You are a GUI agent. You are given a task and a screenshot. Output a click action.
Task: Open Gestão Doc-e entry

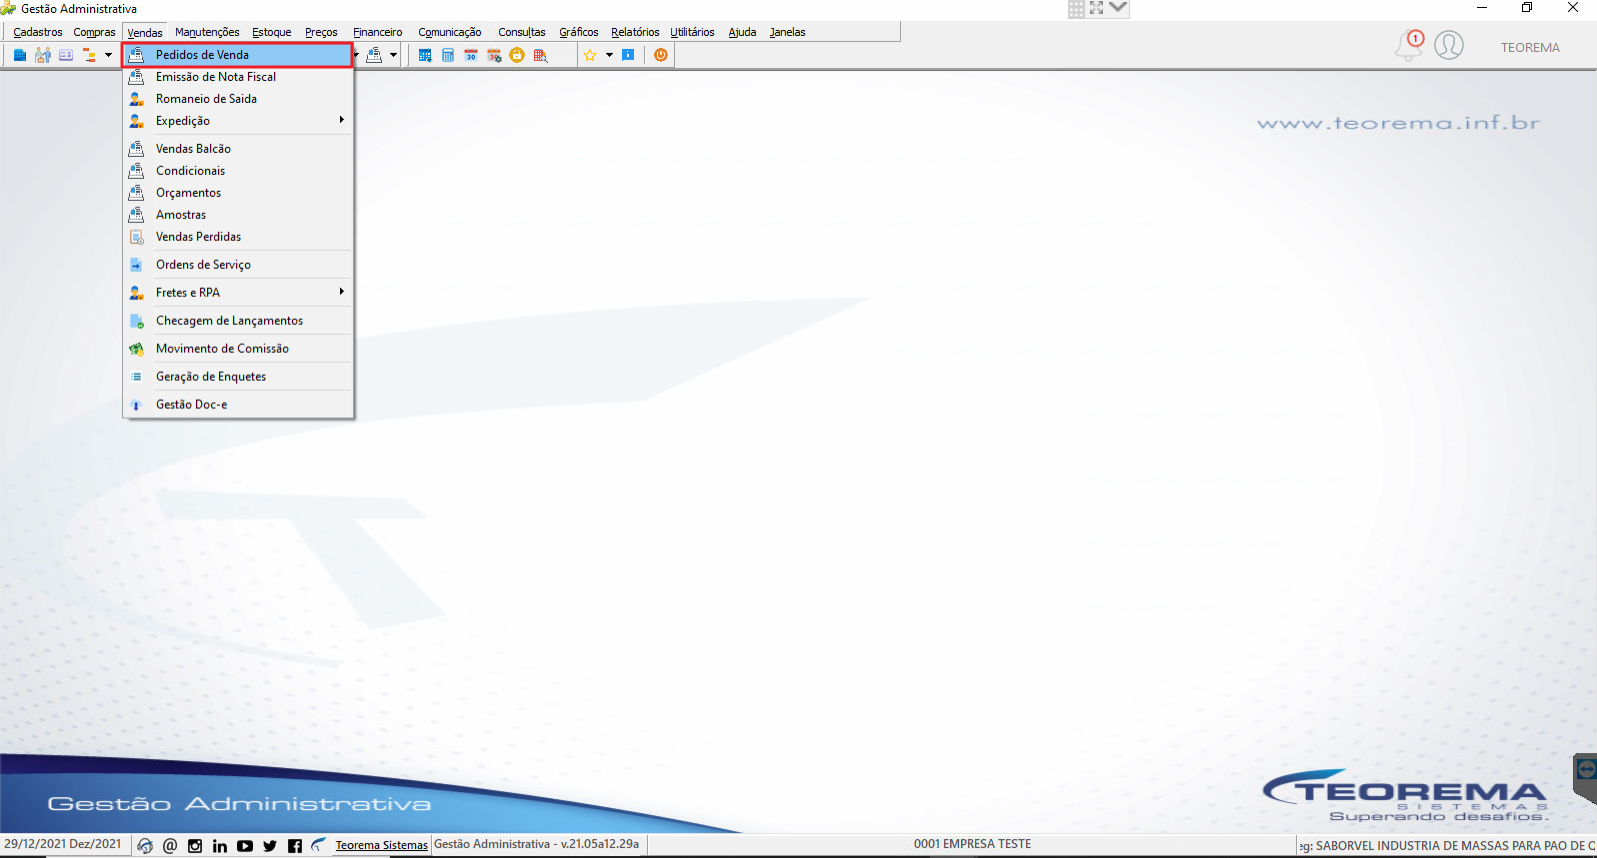coord(238,405)
